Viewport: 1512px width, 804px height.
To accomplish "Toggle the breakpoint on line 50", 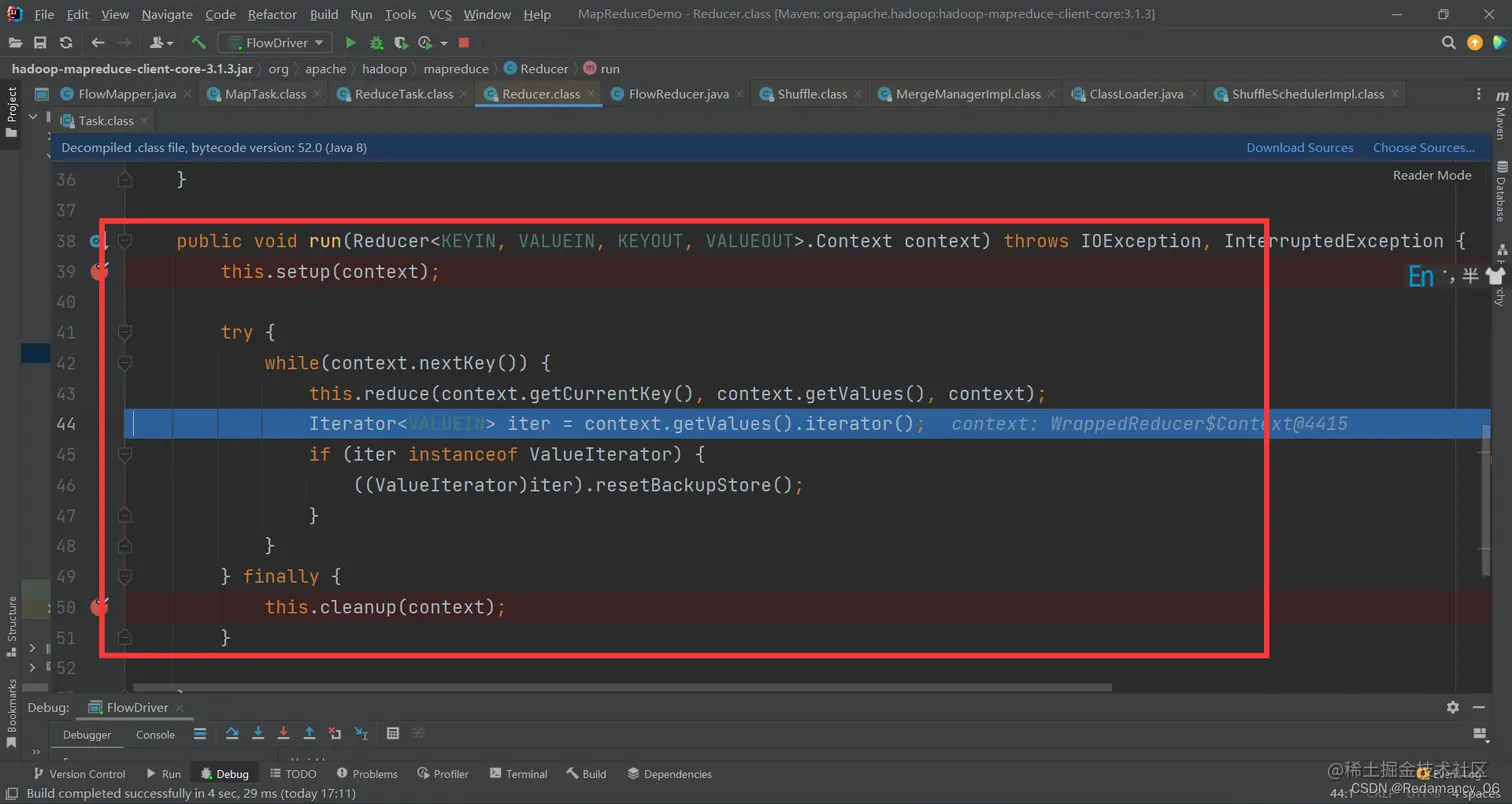I will 99,607.
